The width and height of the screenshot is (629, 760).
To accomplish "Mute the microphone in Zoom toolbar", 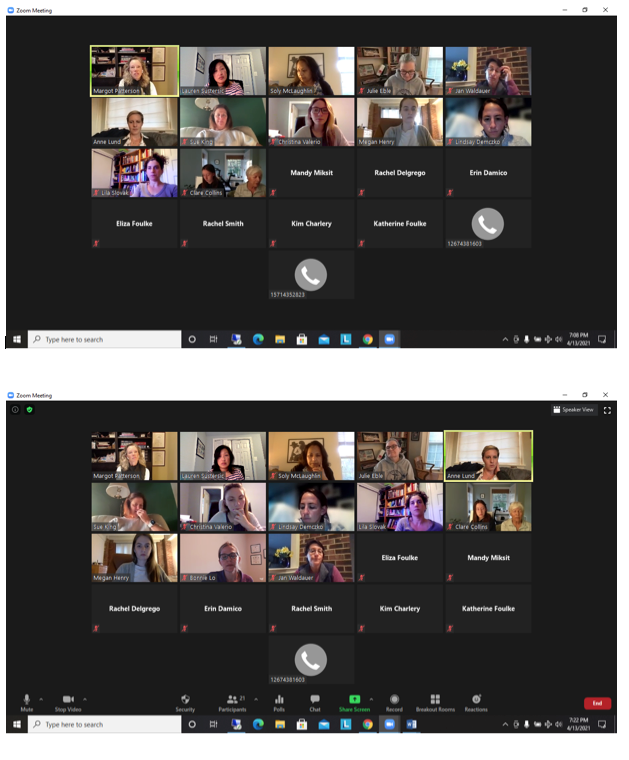I will 26,699.
